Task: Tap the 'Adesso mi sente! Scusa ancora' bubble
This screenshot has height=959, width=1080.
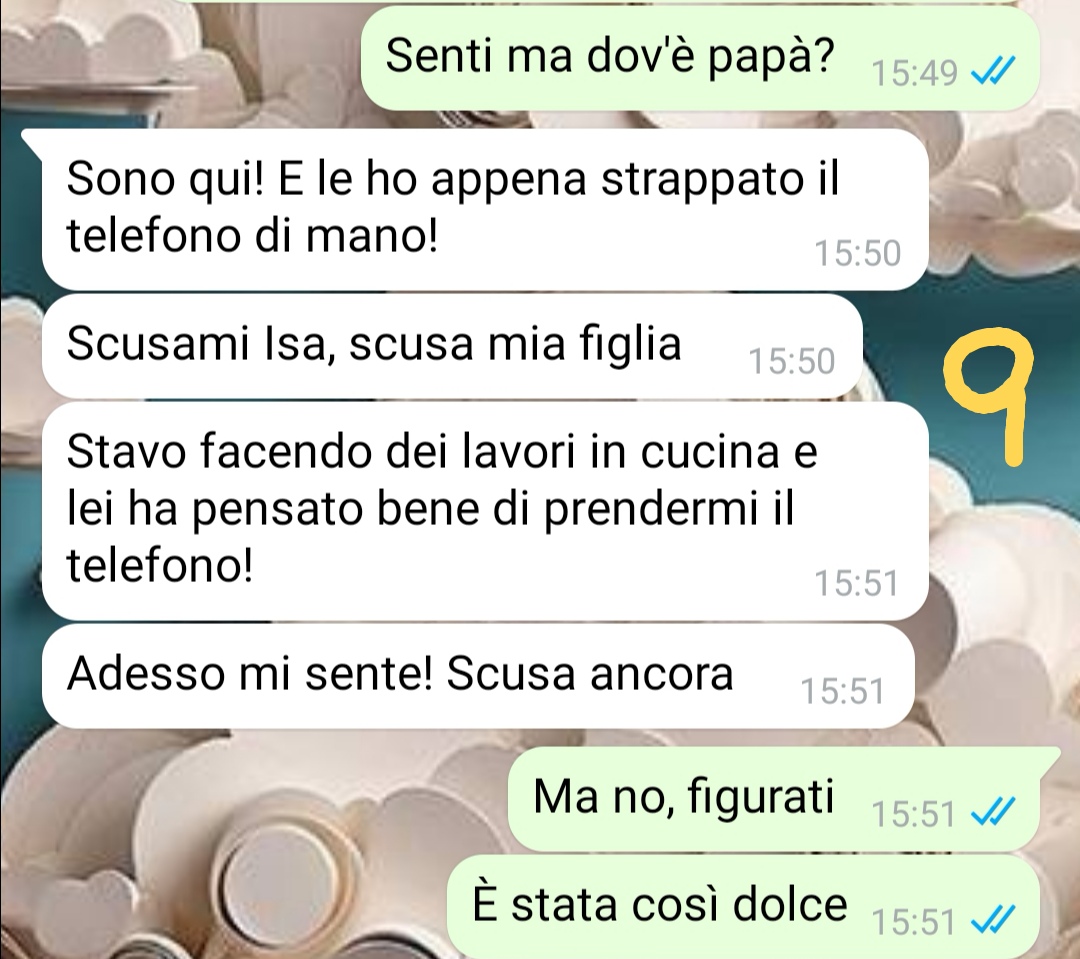Action: click(x=478, y=676)
